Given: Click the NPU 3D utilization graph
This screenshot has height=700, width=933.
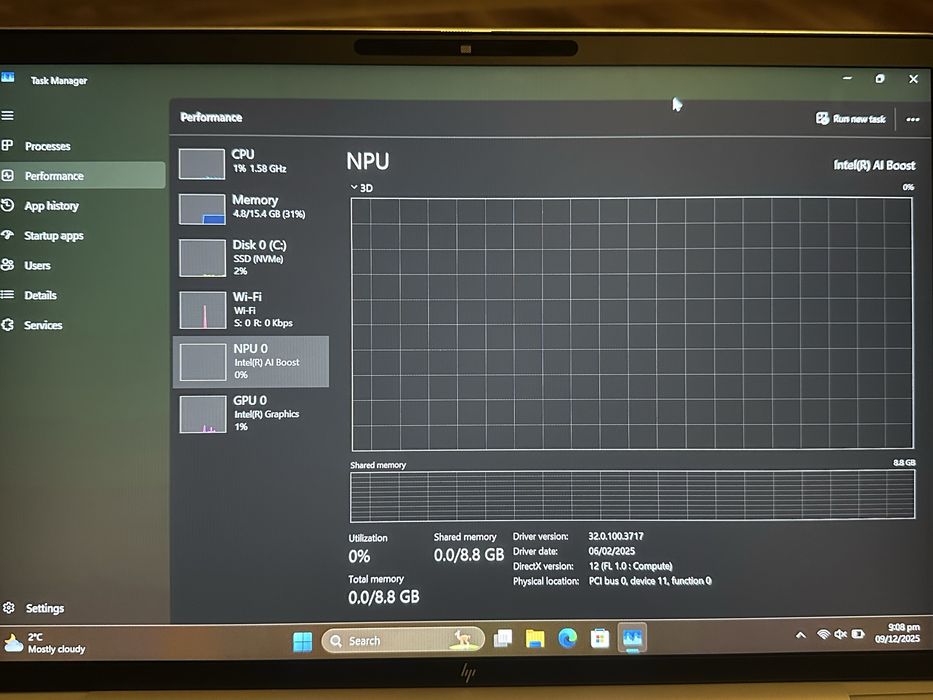Looking at the screenshot, I should pyautogui.click(x=632, y=323).
